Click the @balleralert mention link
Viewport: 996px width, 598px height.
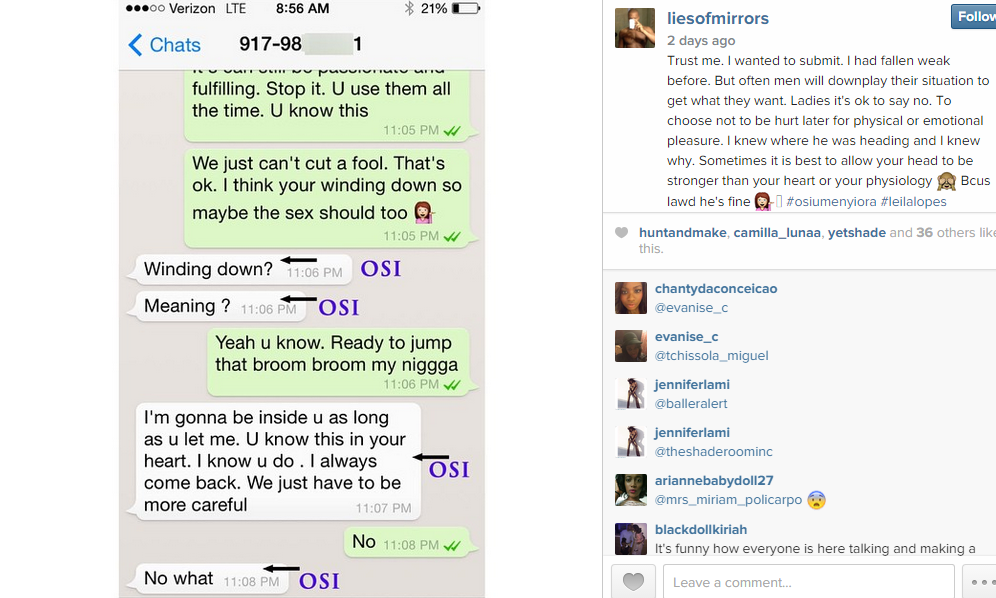coord(691,404)
